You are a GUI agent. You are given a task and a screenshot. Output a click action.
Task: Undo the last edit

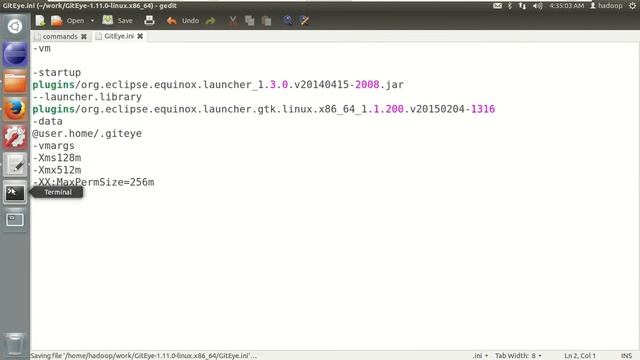point(182,20)
